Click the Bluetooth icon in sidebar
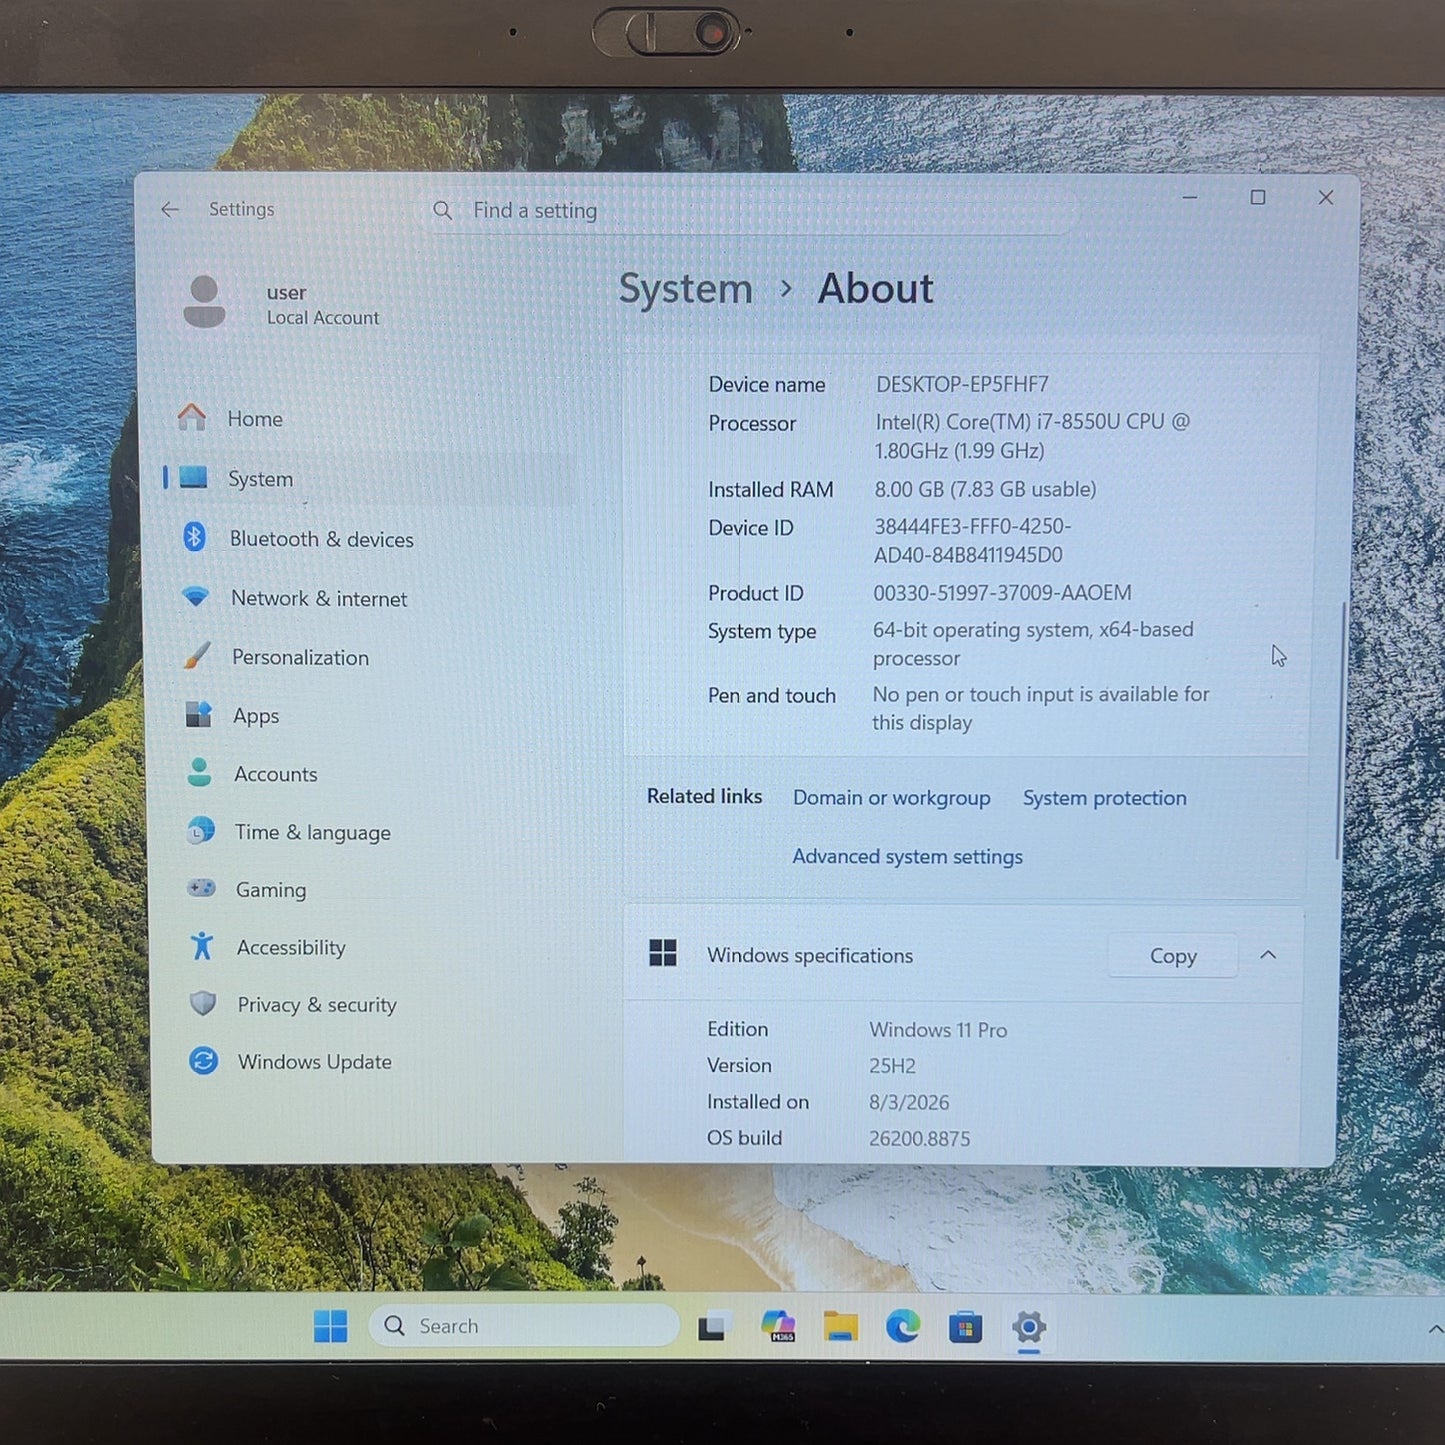Image resolution: width=1445 pixels, height=1445 pixels. (x=195, y=537)
